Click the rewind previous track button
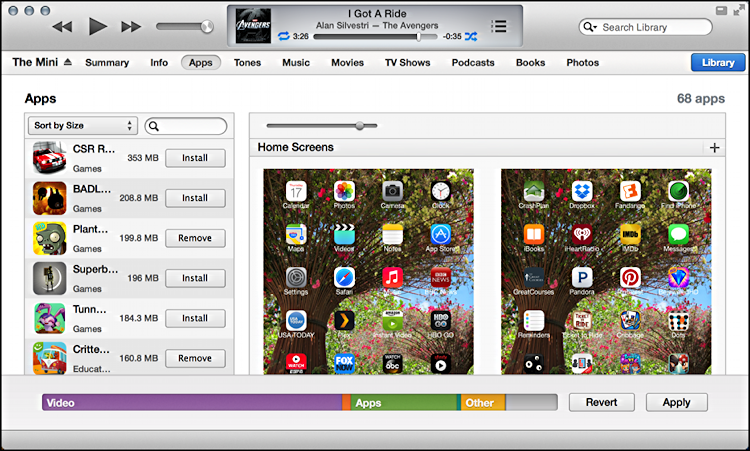The height and width of the screenshot is (451, 750). pos(62,27)
